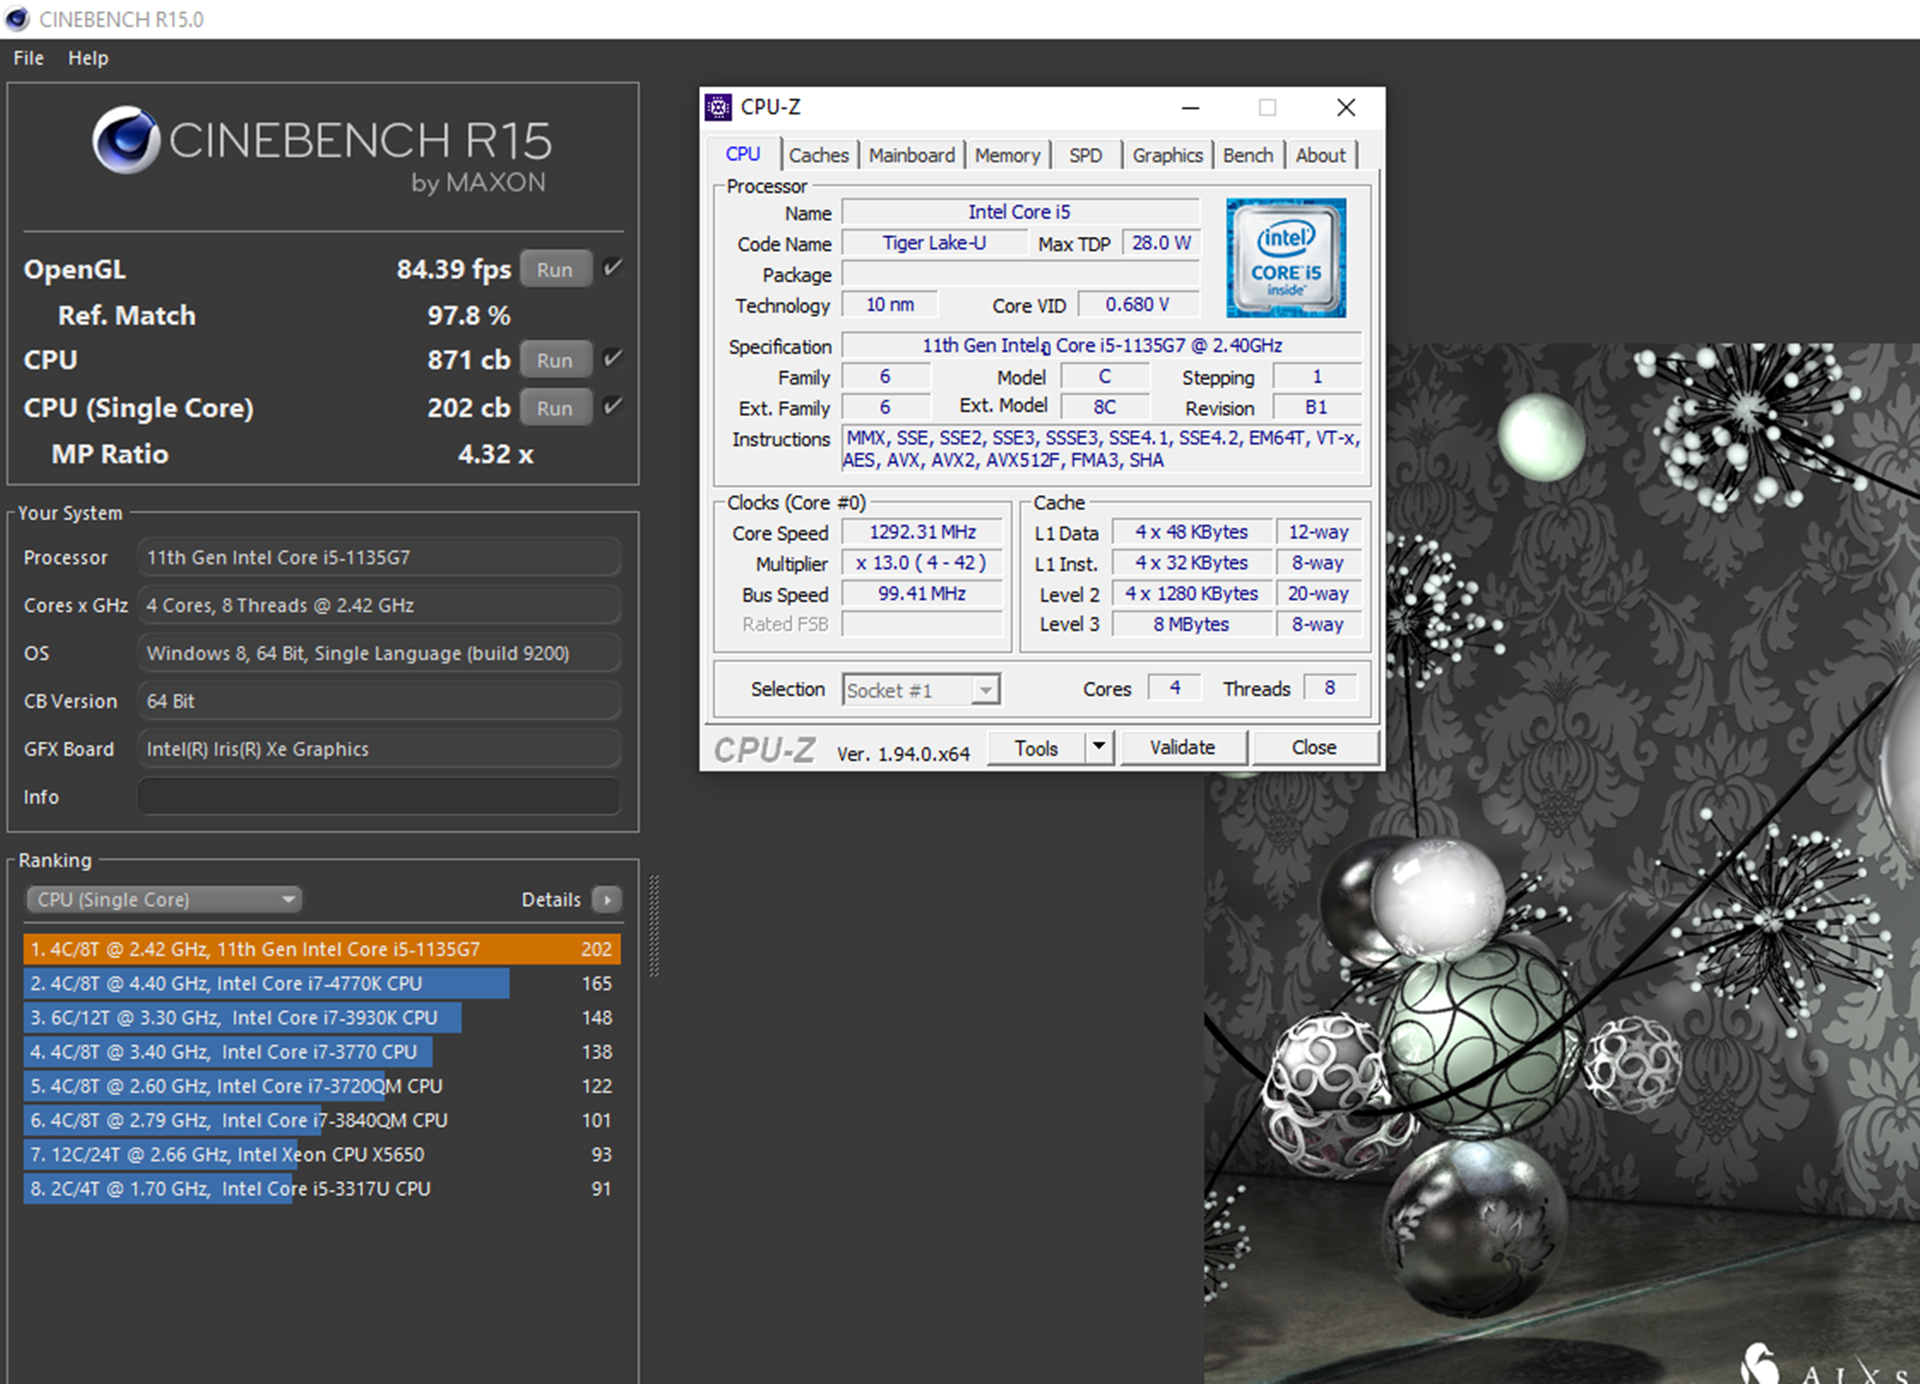Switch to the Mainboard tab in CPU-Z
The height and width of the screenshot is (1384, 1920).
pos(911,155)
